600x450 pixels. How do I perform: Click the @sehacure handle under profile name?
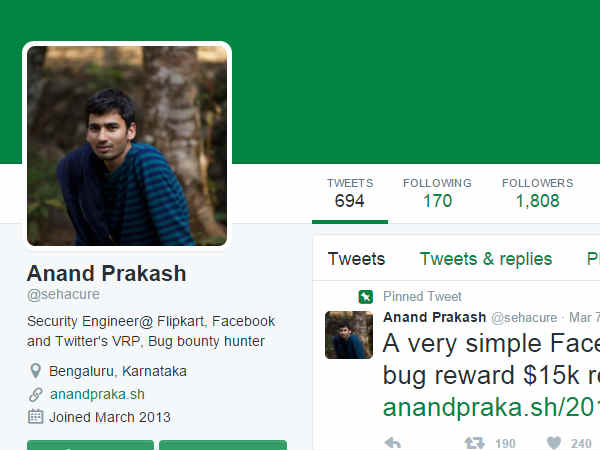63,294
